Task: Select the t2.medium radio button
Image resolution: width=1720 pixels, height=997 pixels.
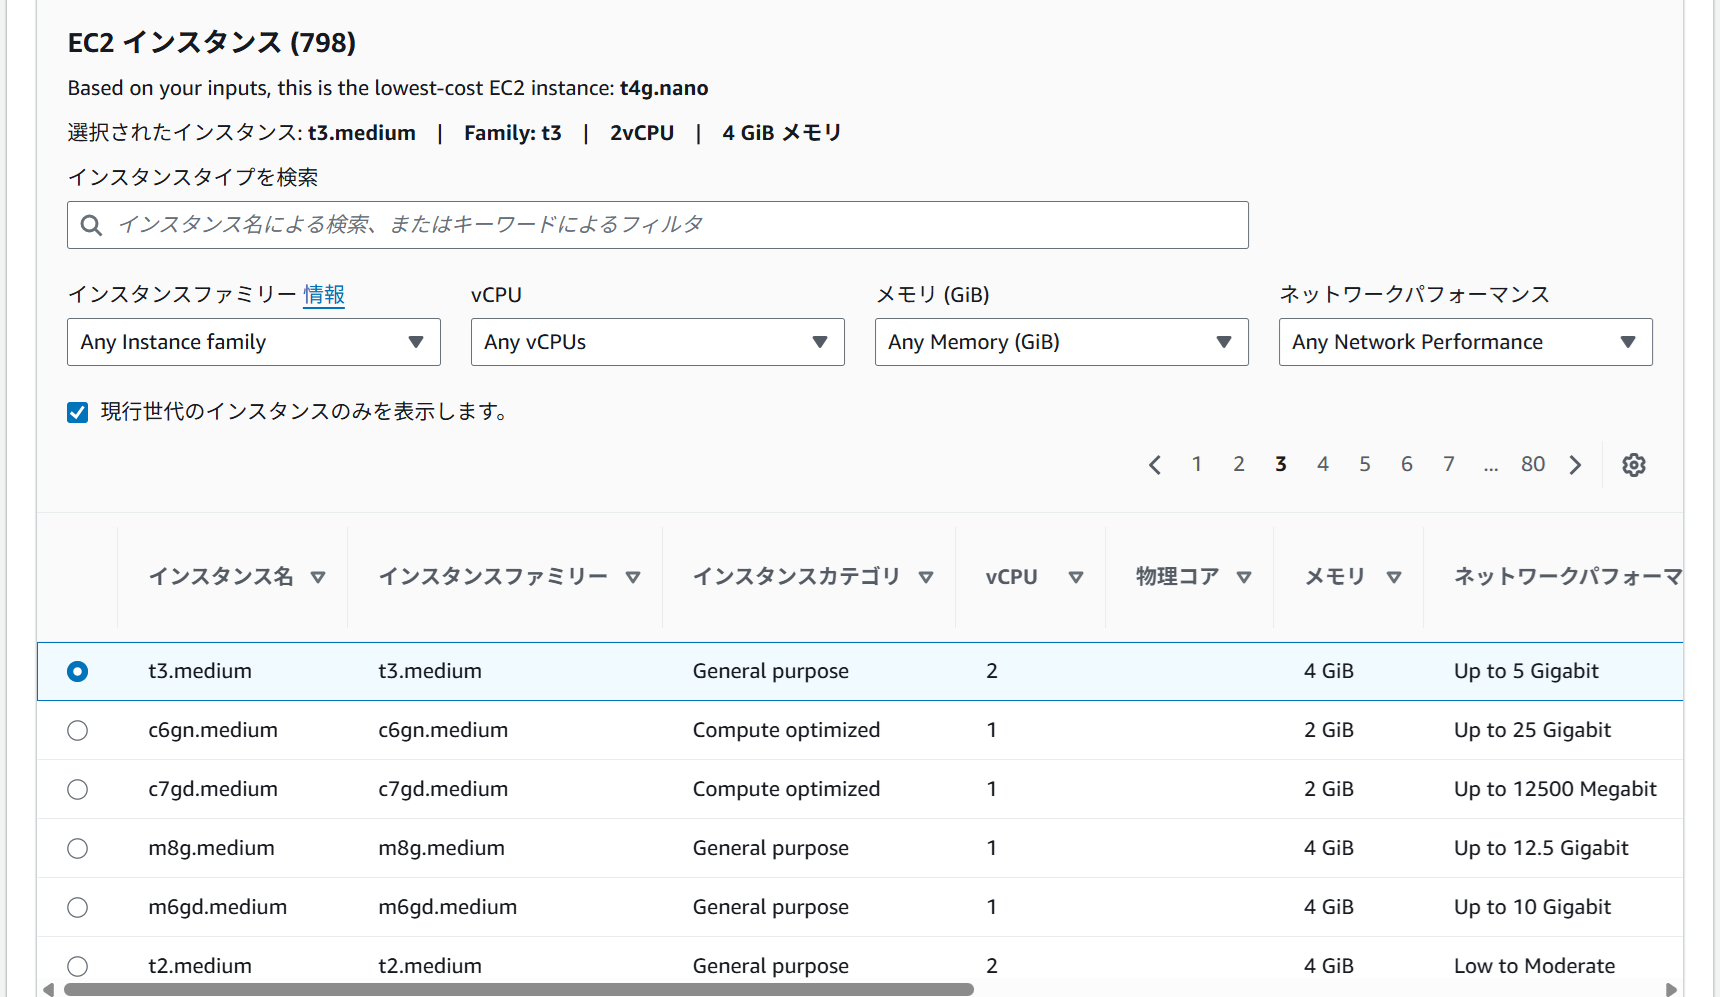Action: click(x=78, y=966)
